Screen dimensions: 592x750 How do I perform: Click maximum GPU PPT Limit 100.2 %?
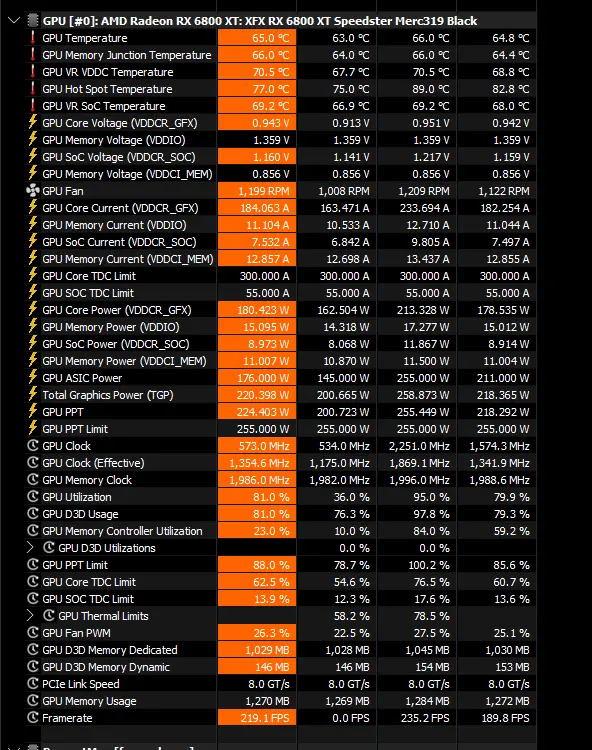(x=429, y=564)
